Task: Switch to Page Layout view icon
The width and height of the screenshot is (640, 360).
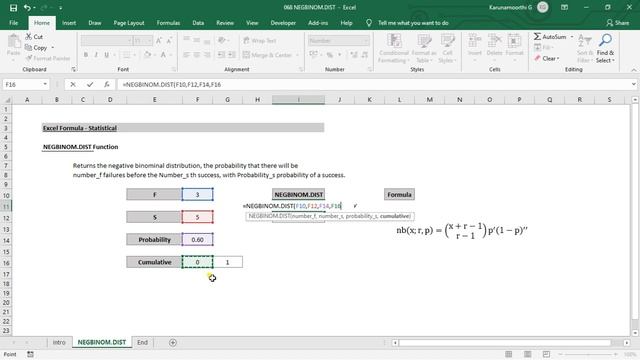Action: (x=527, y=354)
